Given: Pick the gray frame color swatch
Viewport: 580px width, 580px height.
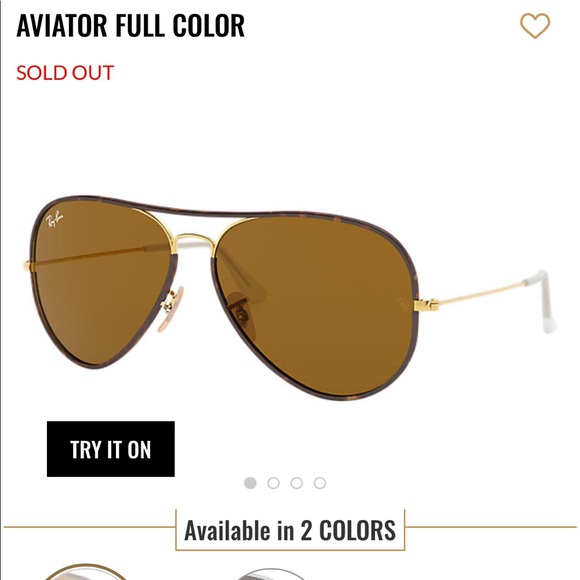Looking at the screenshot, I should point(272,574).
